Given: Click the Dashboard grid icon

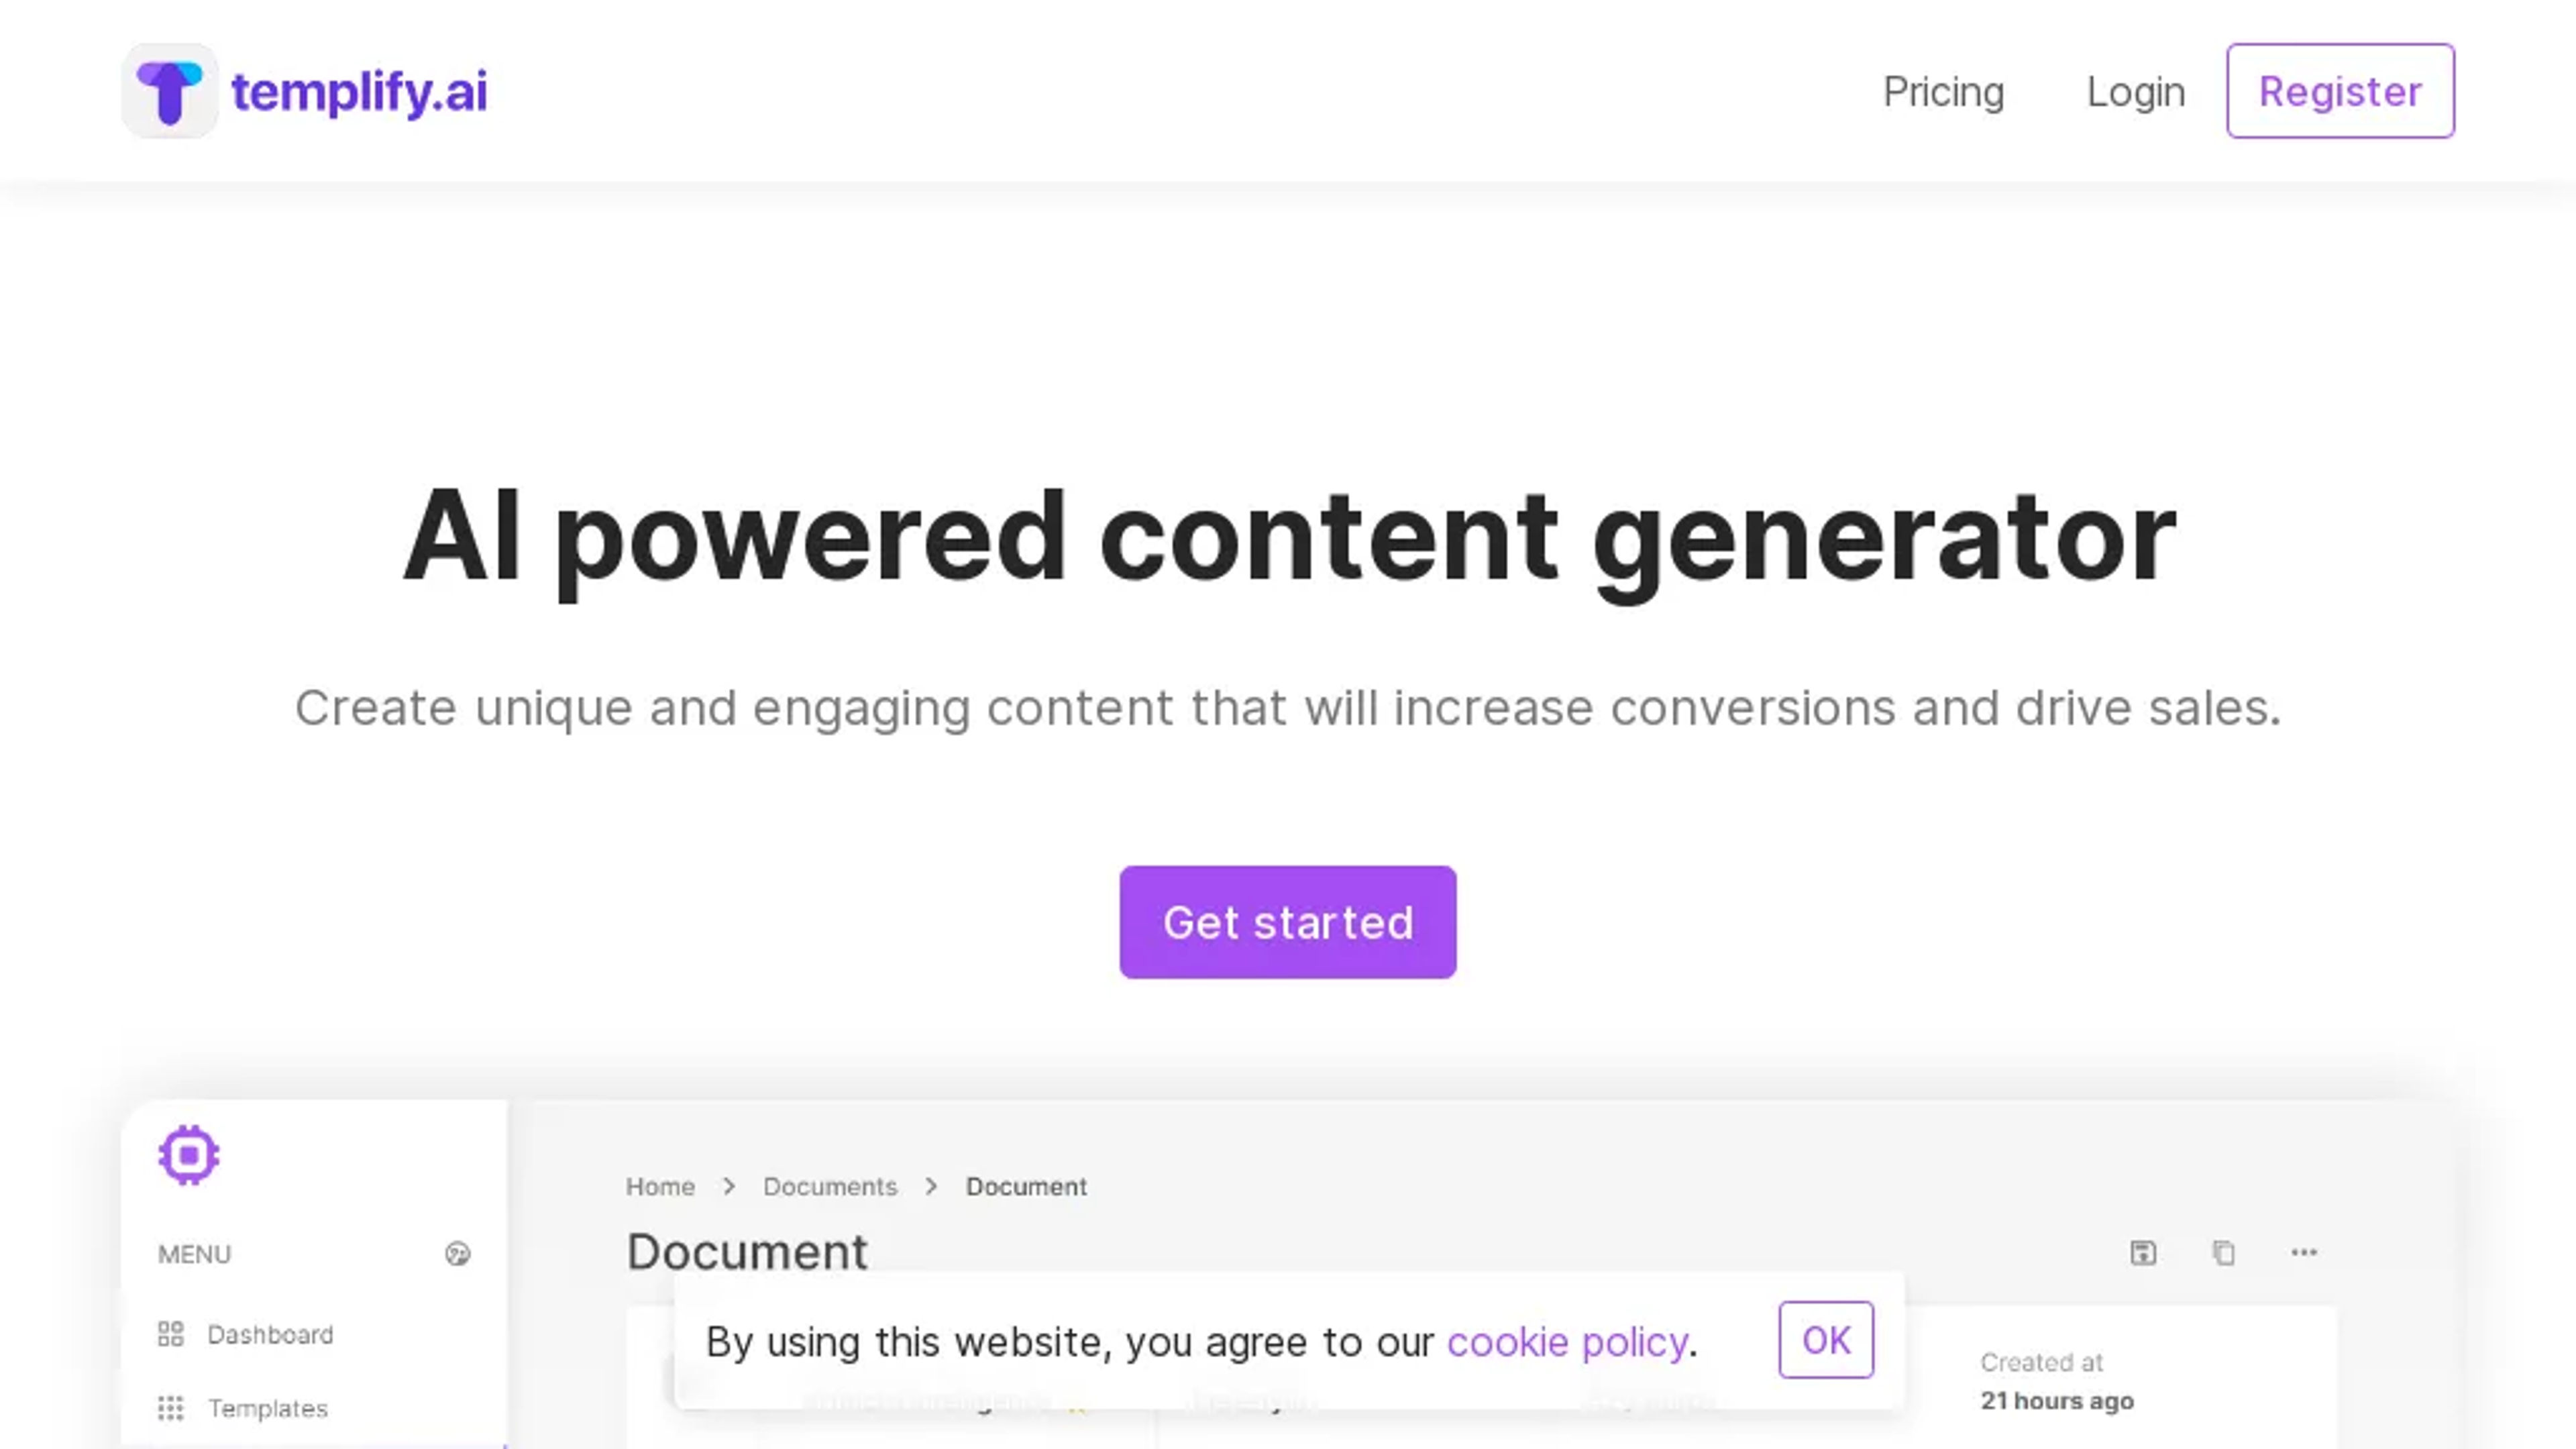Looking at the screenshot, I should (170, 1334).
